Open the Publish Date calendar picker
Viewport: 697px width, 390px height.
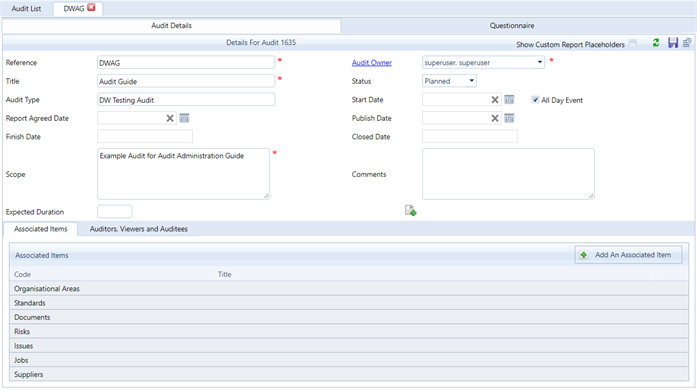click(509, 118)
